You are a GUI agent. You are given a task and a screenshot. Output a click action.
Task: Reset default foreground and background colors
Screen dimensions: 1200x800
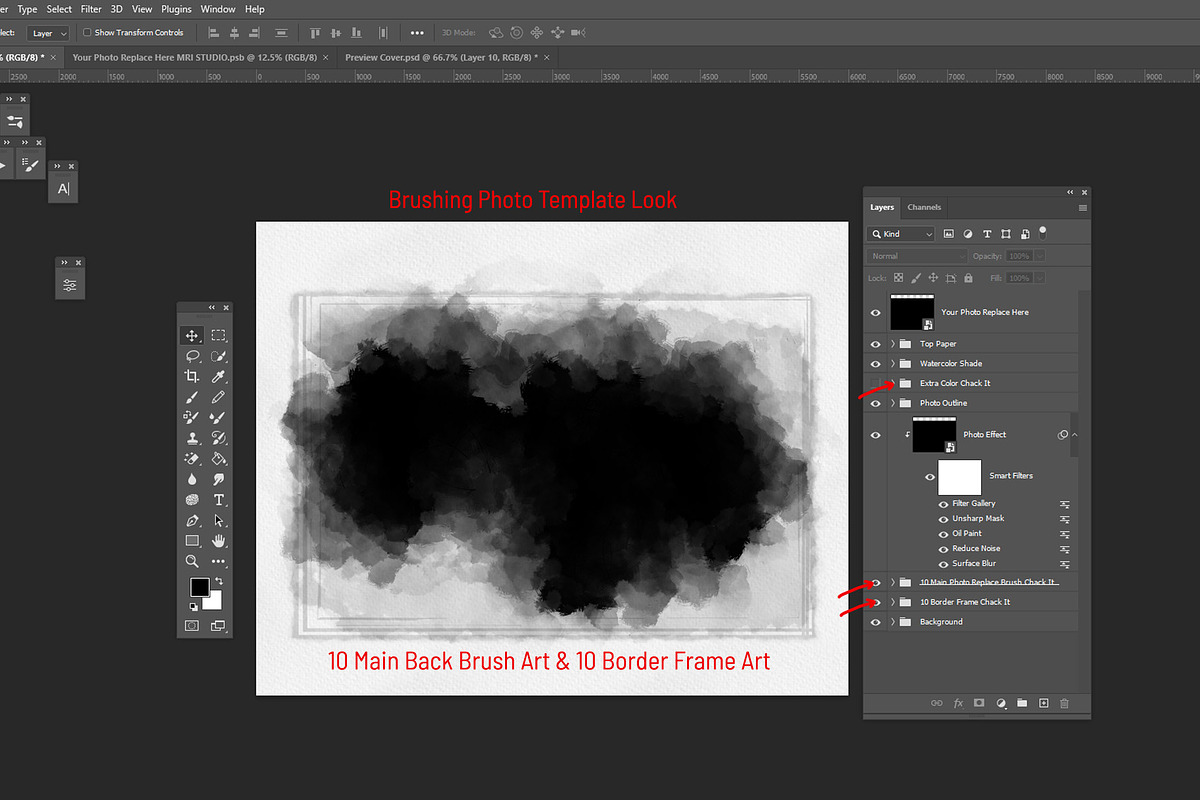point(194,607)
